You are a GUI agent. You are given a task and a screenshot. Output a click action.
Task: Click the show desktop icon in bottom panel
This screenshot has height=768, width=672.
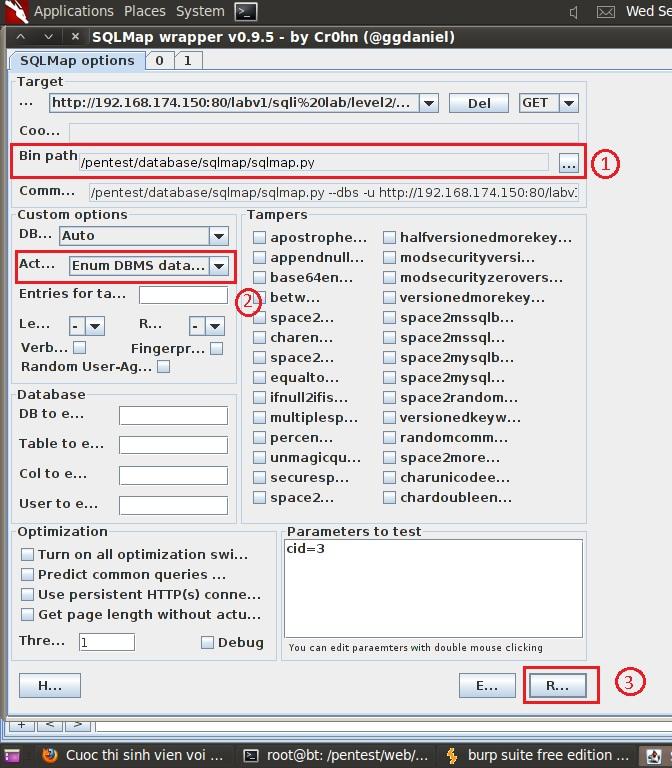coord(12,755)
